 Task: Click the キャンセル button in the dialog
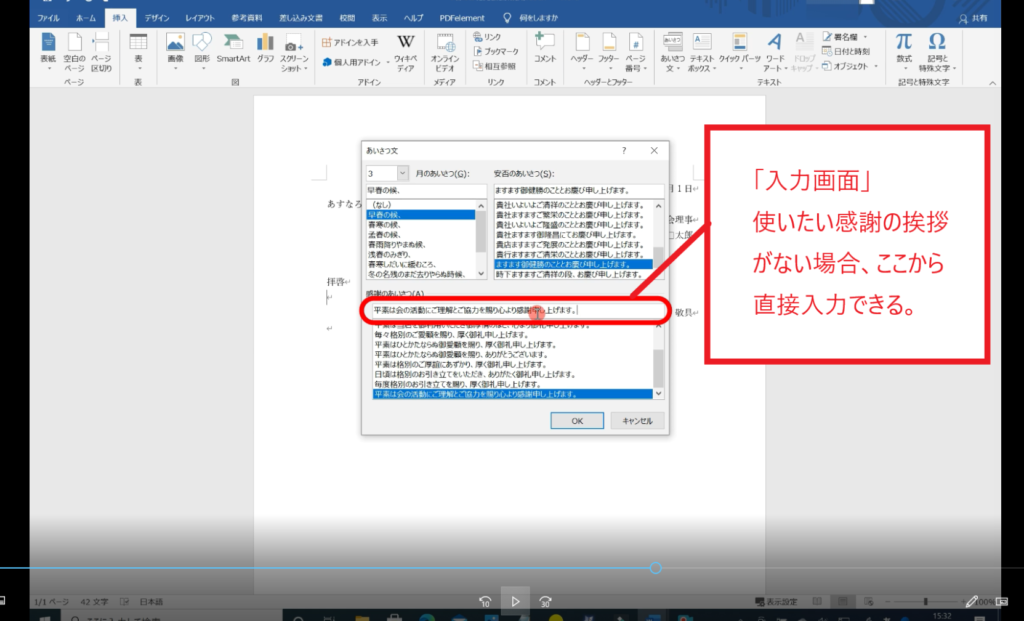click(637, 421)
